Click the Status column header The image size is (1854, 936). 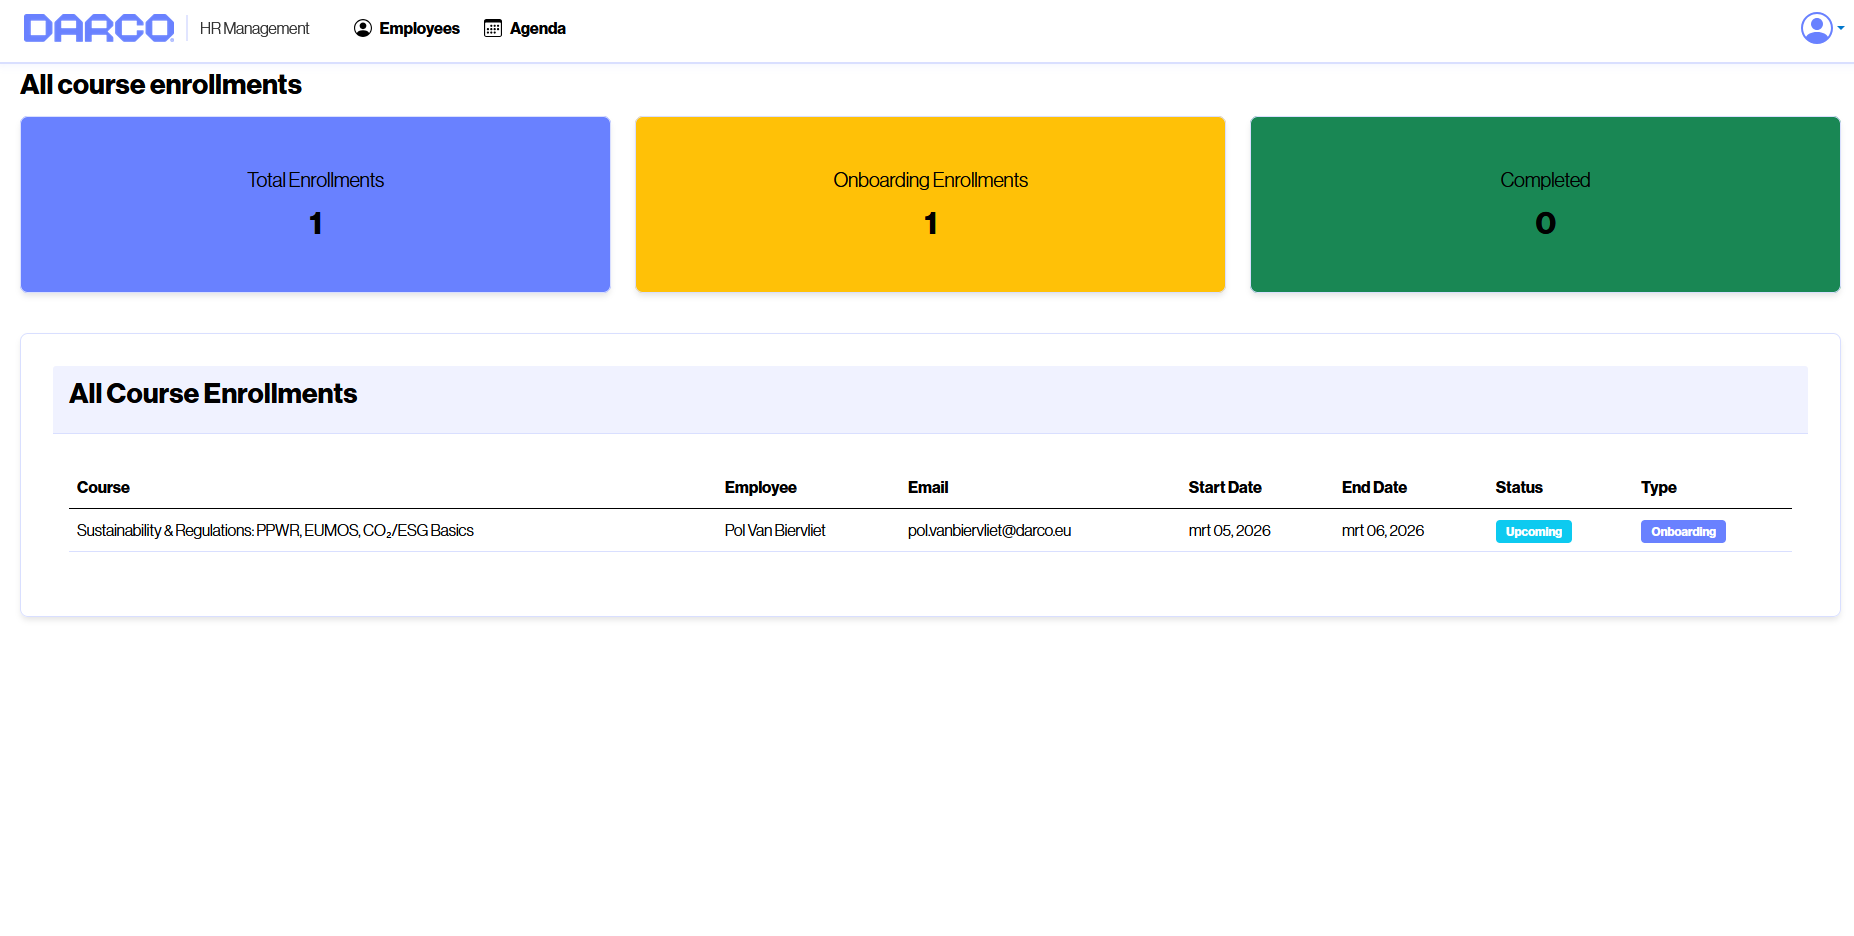point(1518,487)
